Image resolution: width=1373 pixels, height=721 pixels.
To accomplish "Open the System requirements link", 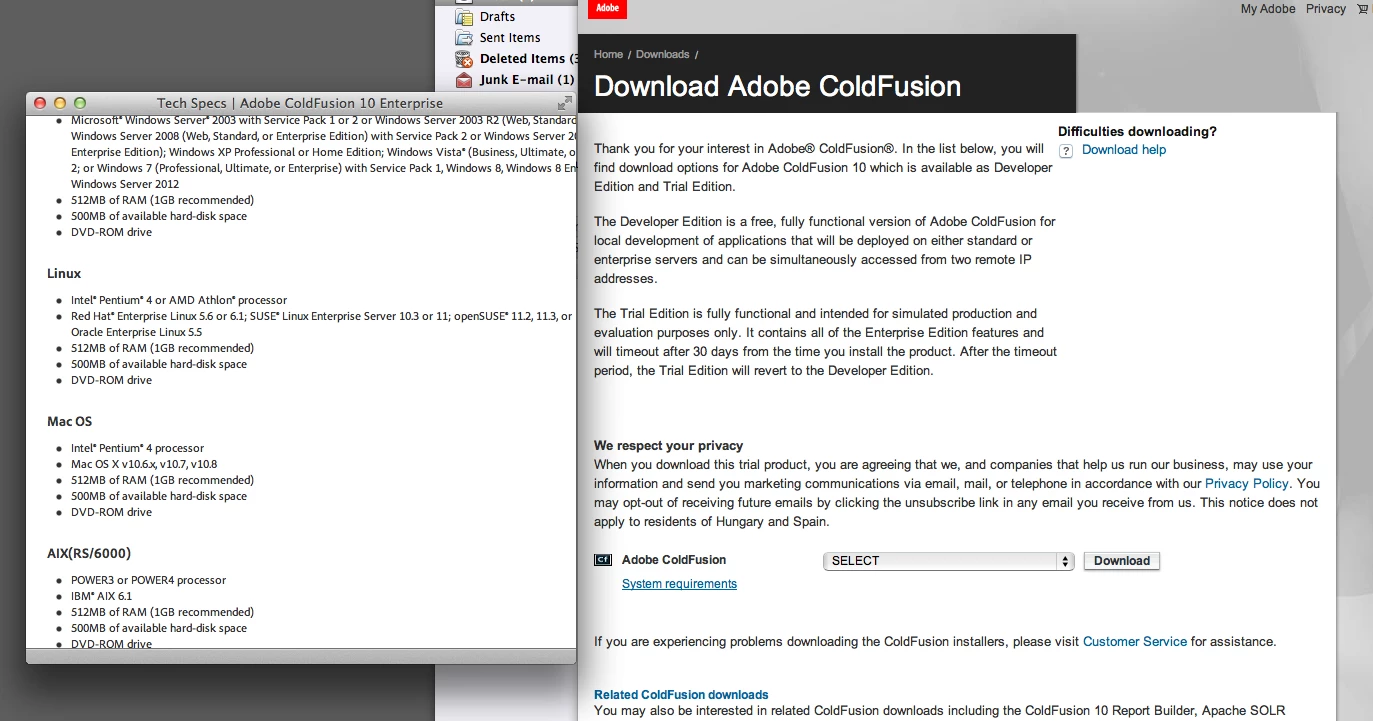I will click(x=679, y=584).
